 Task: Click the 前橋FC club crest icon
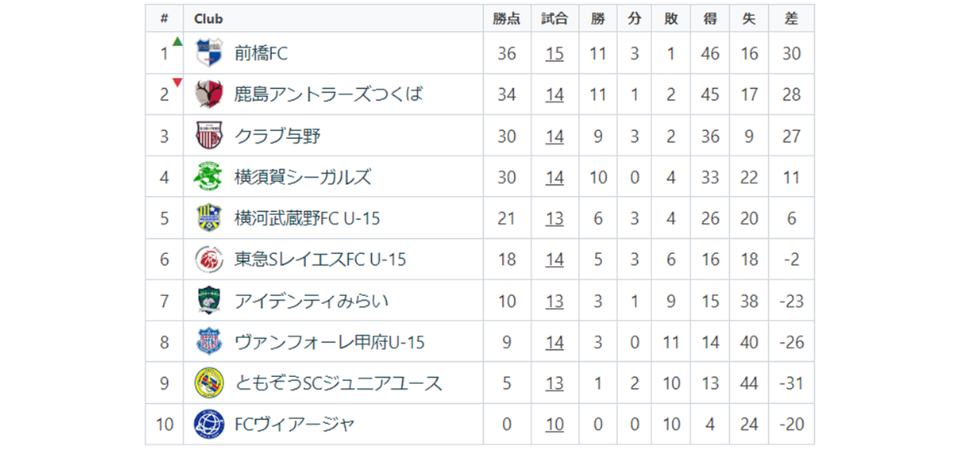pos(208,53)
